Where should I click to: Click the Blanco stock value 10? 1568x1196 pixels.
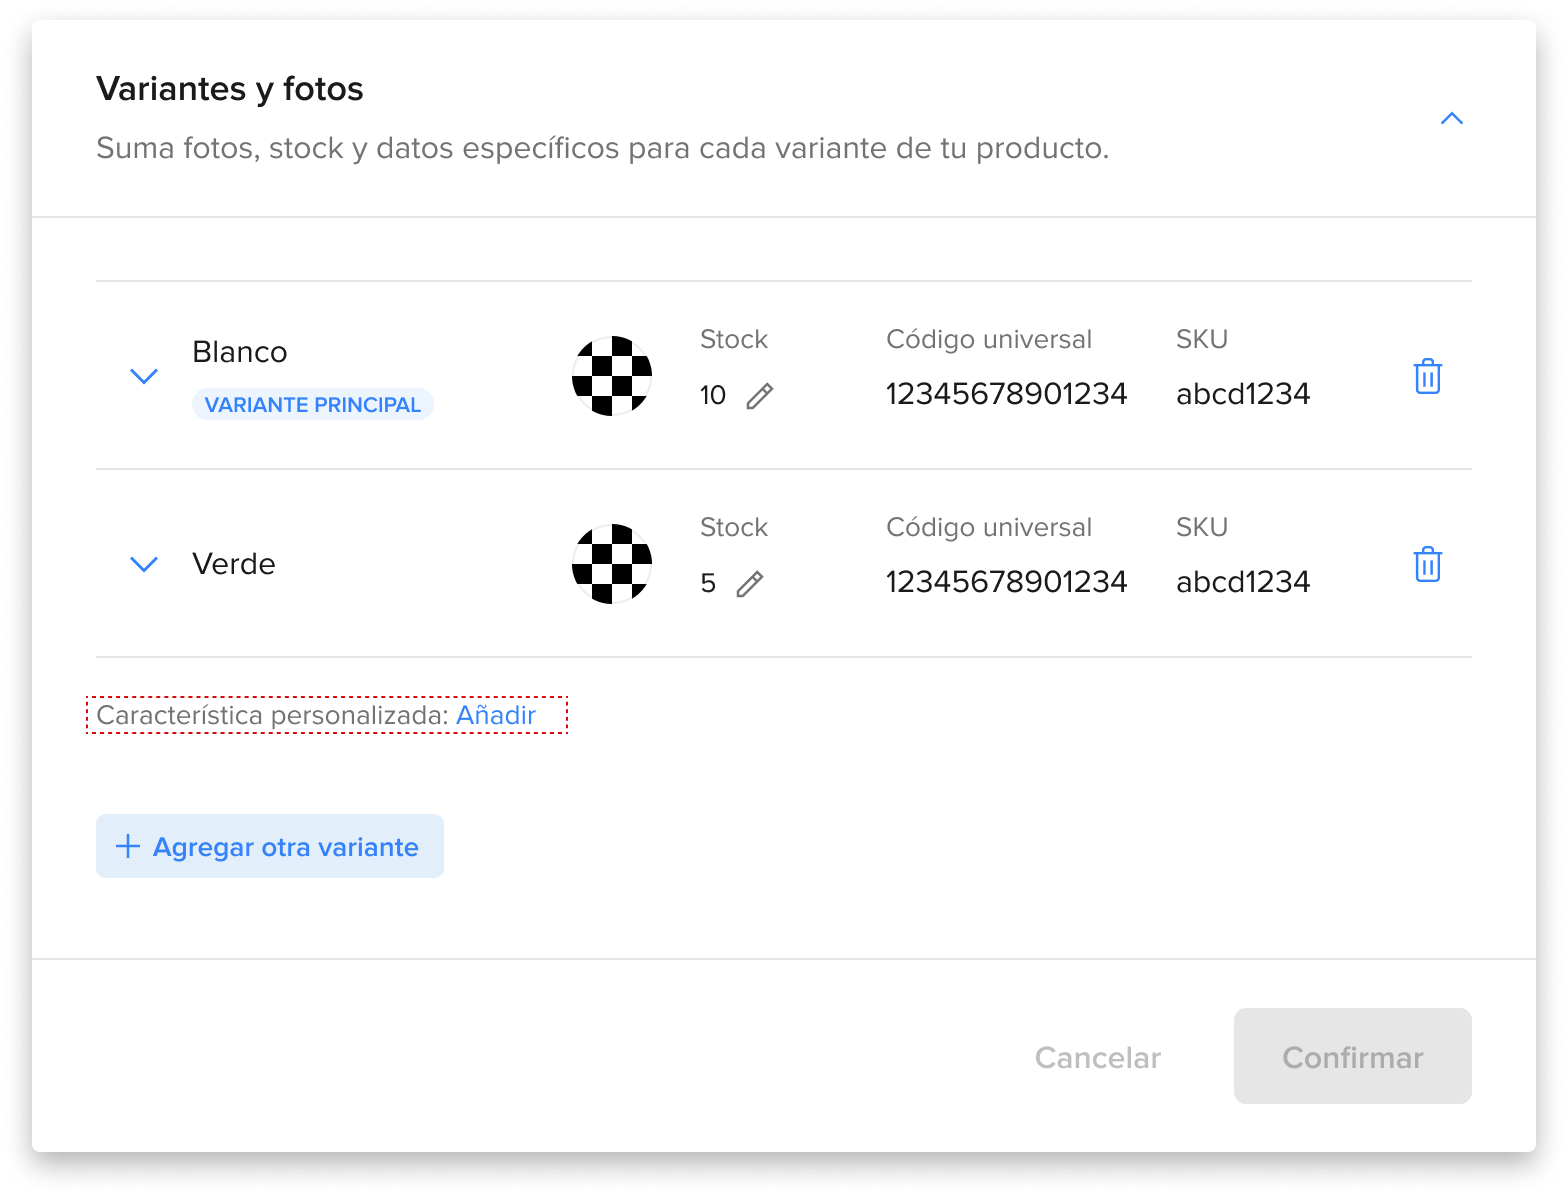[x=713, y=395]
